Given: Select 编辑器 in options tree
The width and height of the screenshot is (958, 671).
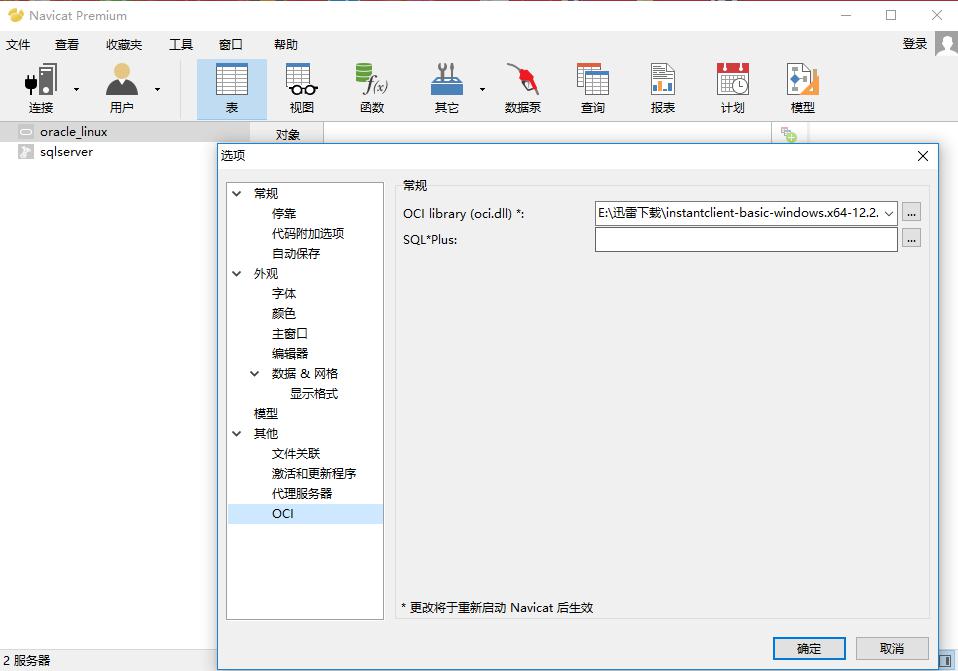Looking at the screenshot, I should 290,353.
